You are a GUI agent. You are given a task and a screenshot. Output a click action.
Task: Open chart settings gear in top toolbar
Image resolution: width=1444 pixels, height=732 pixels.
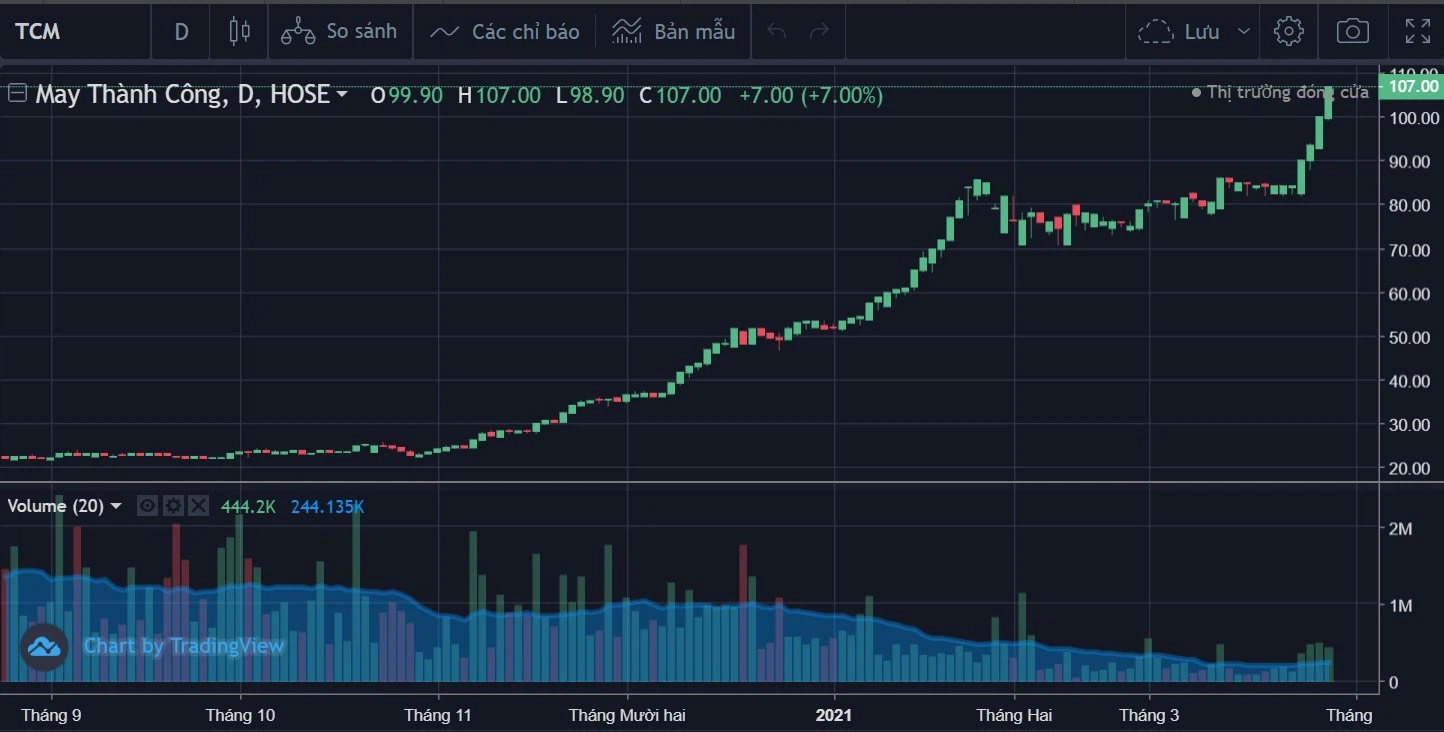(x=1288, y=31)
